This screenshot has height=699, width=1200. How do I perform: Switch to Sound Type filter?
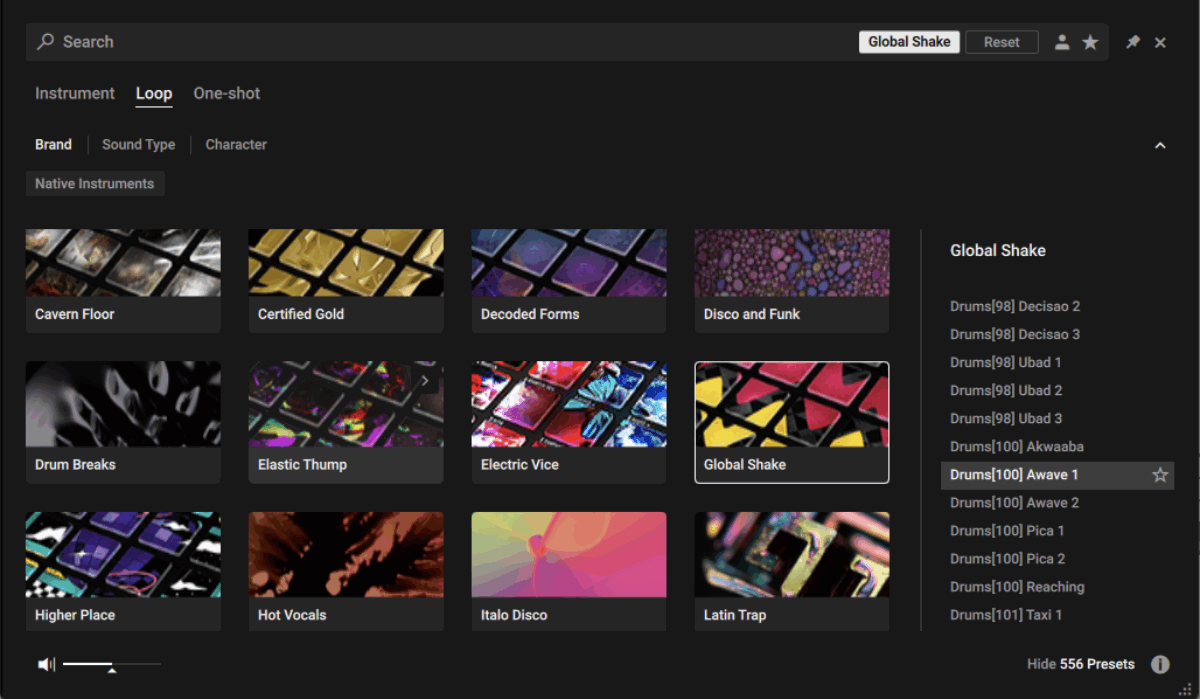[x=138, y=145]
